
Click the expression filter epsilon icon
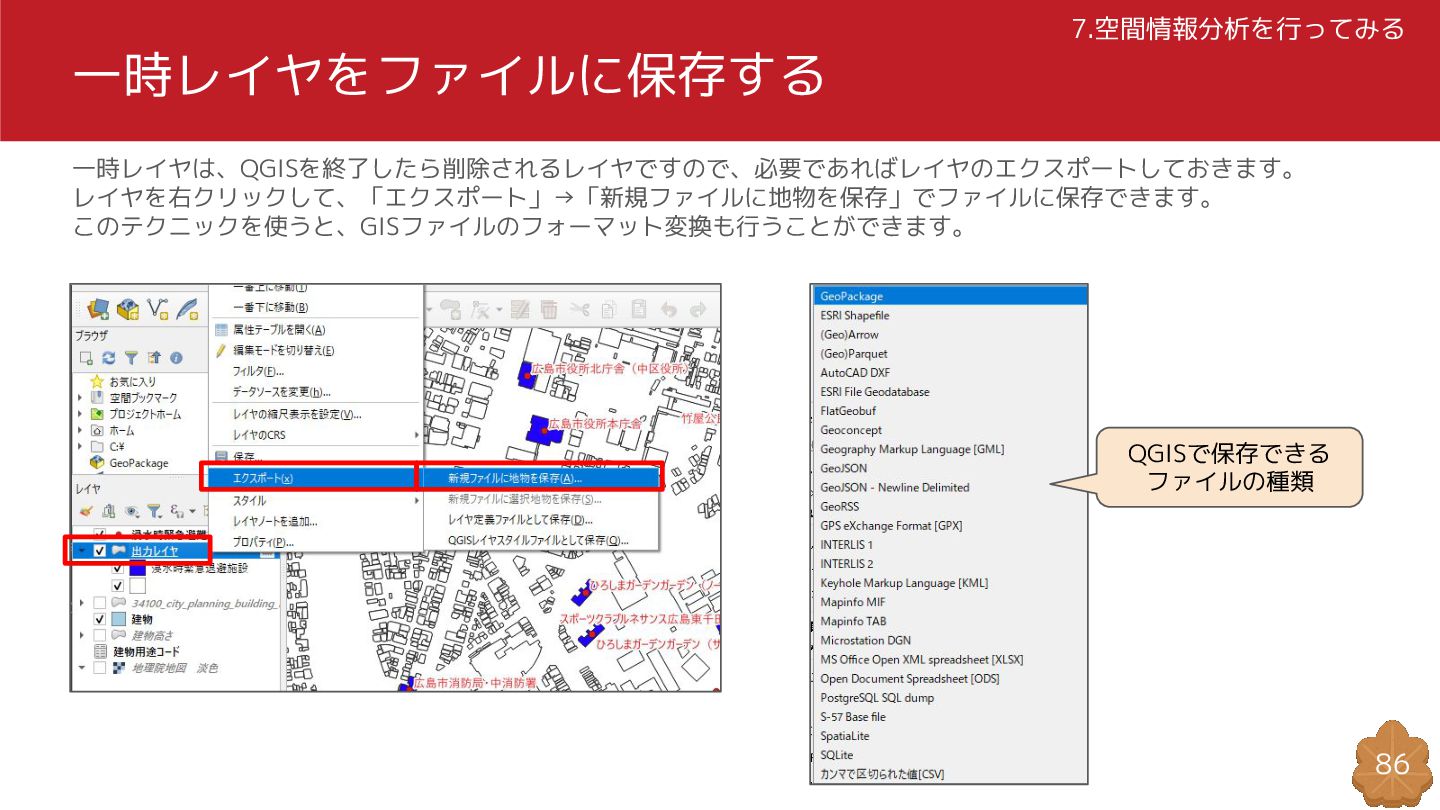click(x=177, y=510)
